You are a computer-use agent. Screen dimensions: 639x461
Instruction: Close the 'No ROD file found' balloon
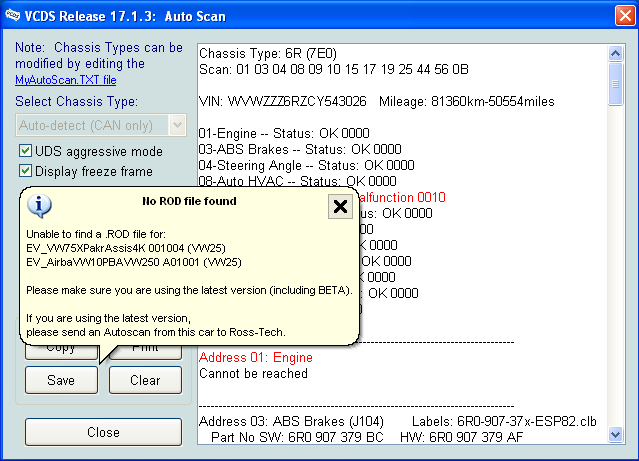tap(340, 207)
